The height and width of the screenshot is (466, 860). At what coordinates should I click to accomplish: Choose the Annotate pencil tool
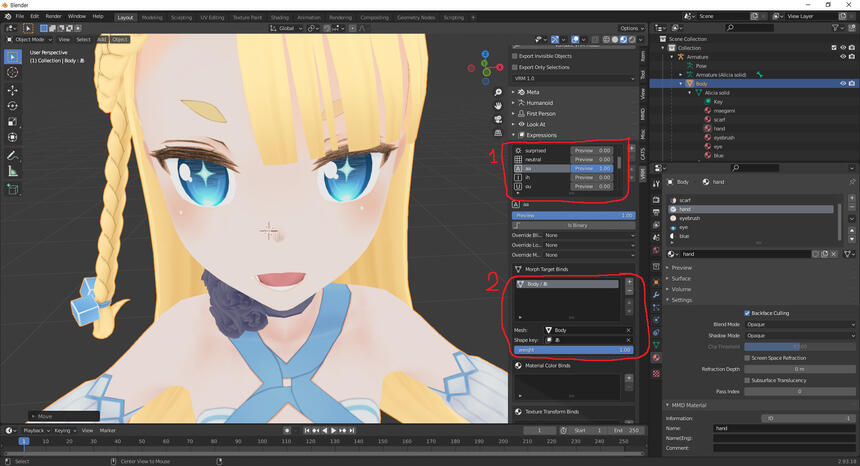click(13, 156)
